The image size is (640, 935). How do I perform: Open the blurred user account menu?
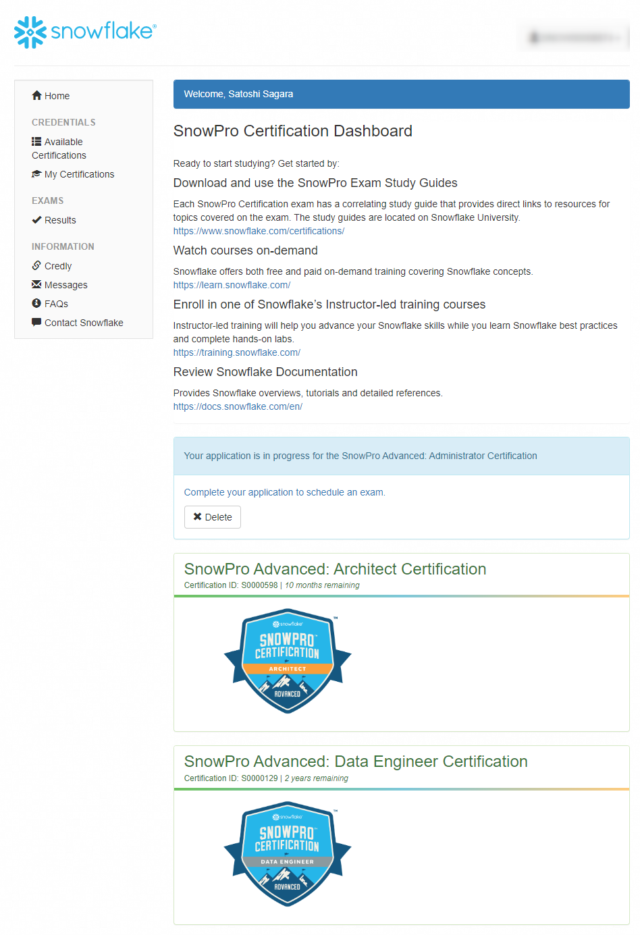pos(574,38)
